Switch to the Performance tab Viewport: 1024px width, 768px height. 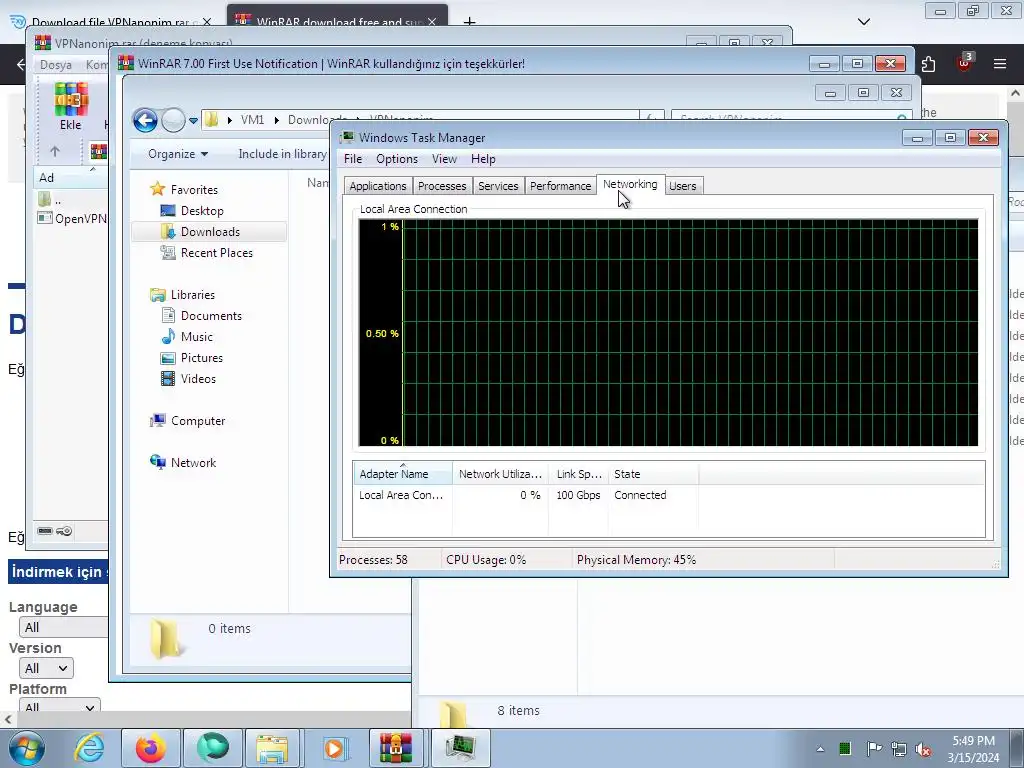[x=560, y=186]
